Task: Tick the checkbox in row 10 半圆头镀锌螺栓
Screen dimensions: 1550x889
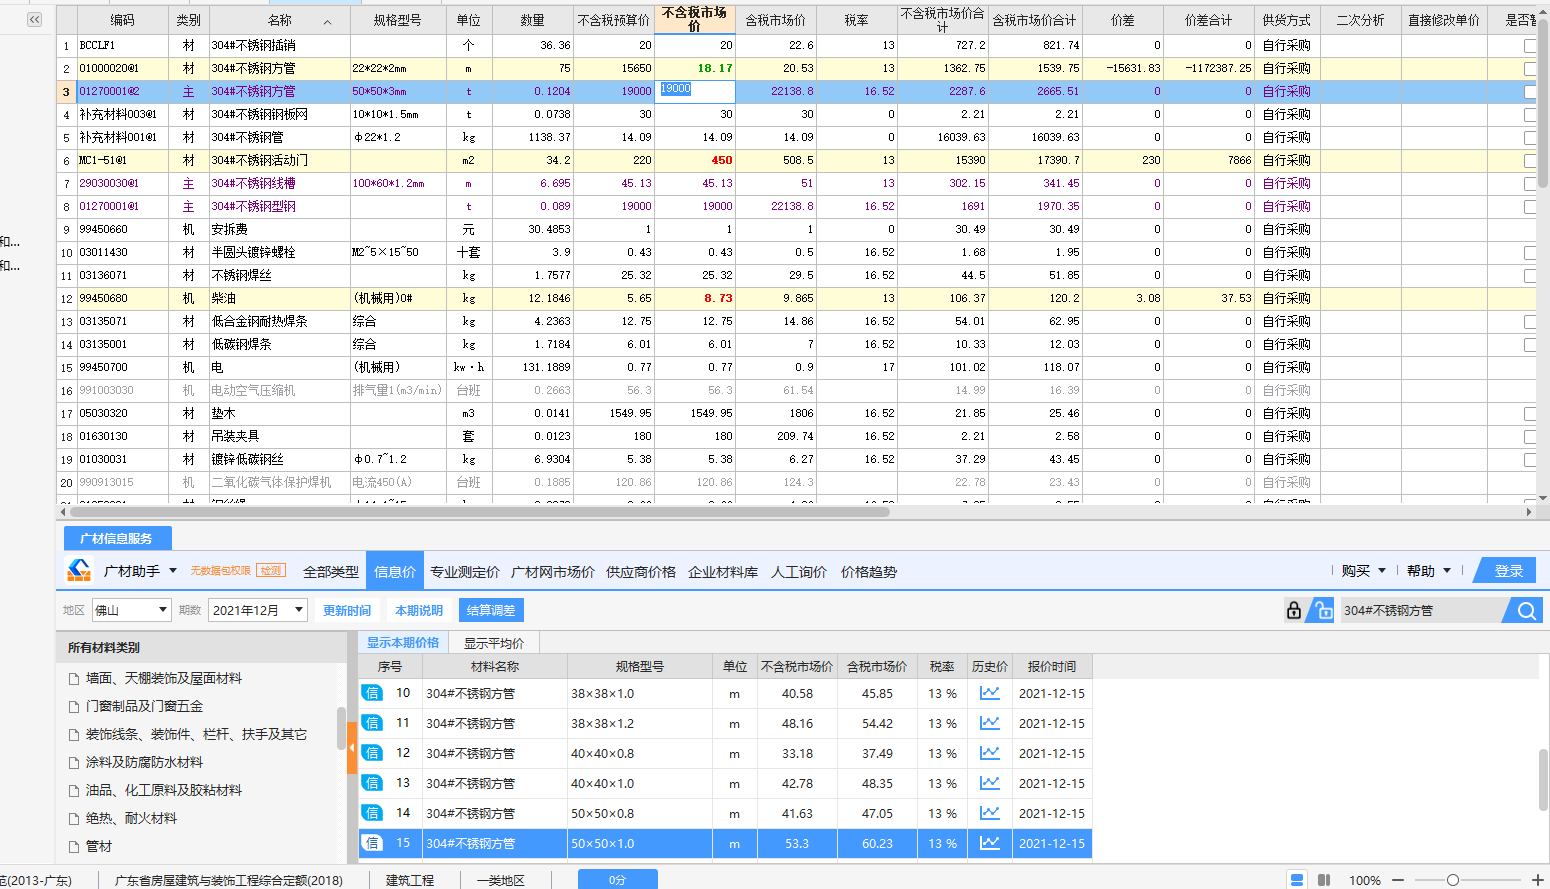Action: coord(1530,253)
